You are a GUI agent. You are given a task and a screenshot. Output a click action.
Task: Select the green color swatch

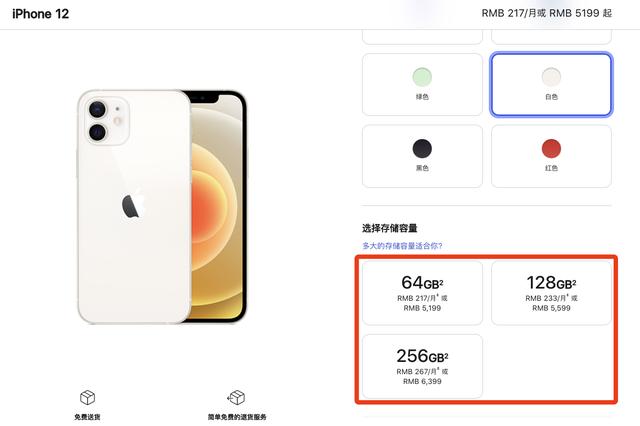click(x=422, y=77)
